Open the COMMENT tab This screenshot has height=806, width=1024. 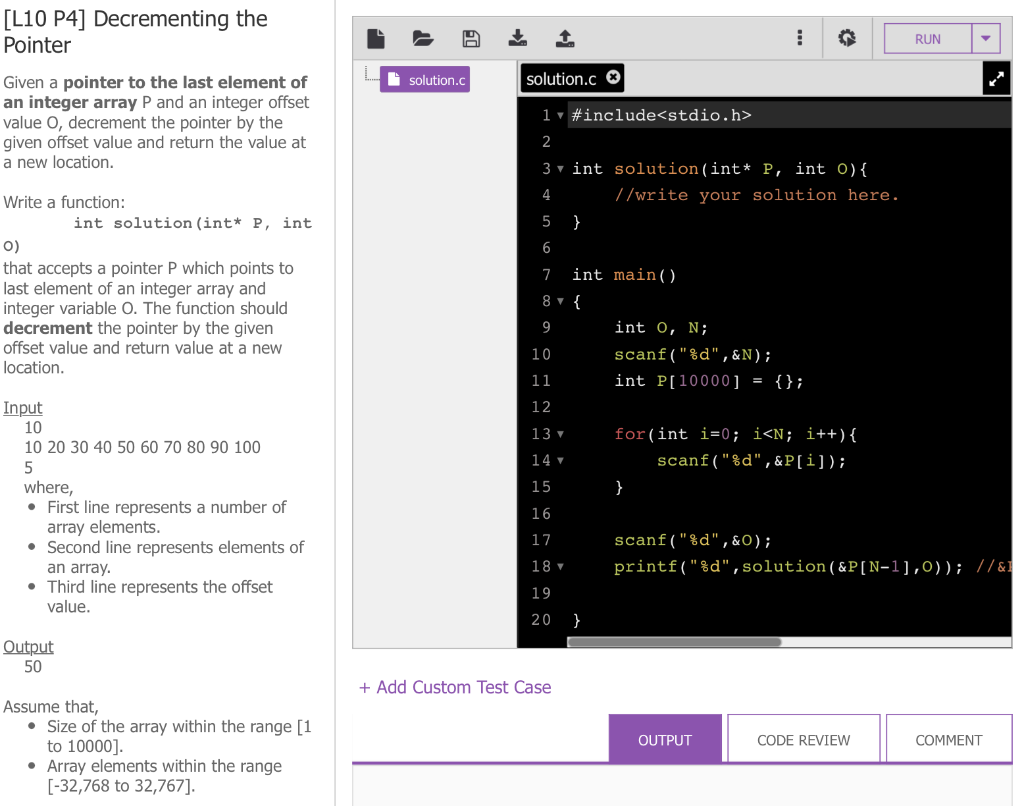pos(948,739)
